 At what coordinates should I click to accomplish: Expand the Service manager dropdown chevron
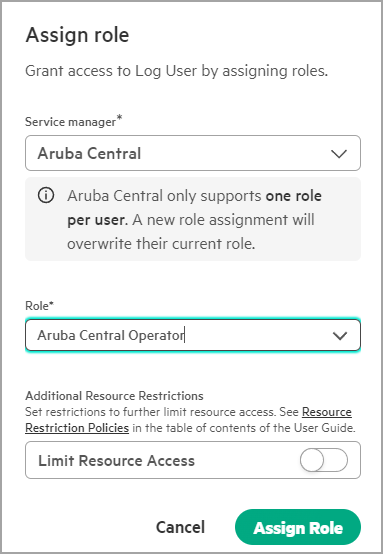(x=338, y=154)
